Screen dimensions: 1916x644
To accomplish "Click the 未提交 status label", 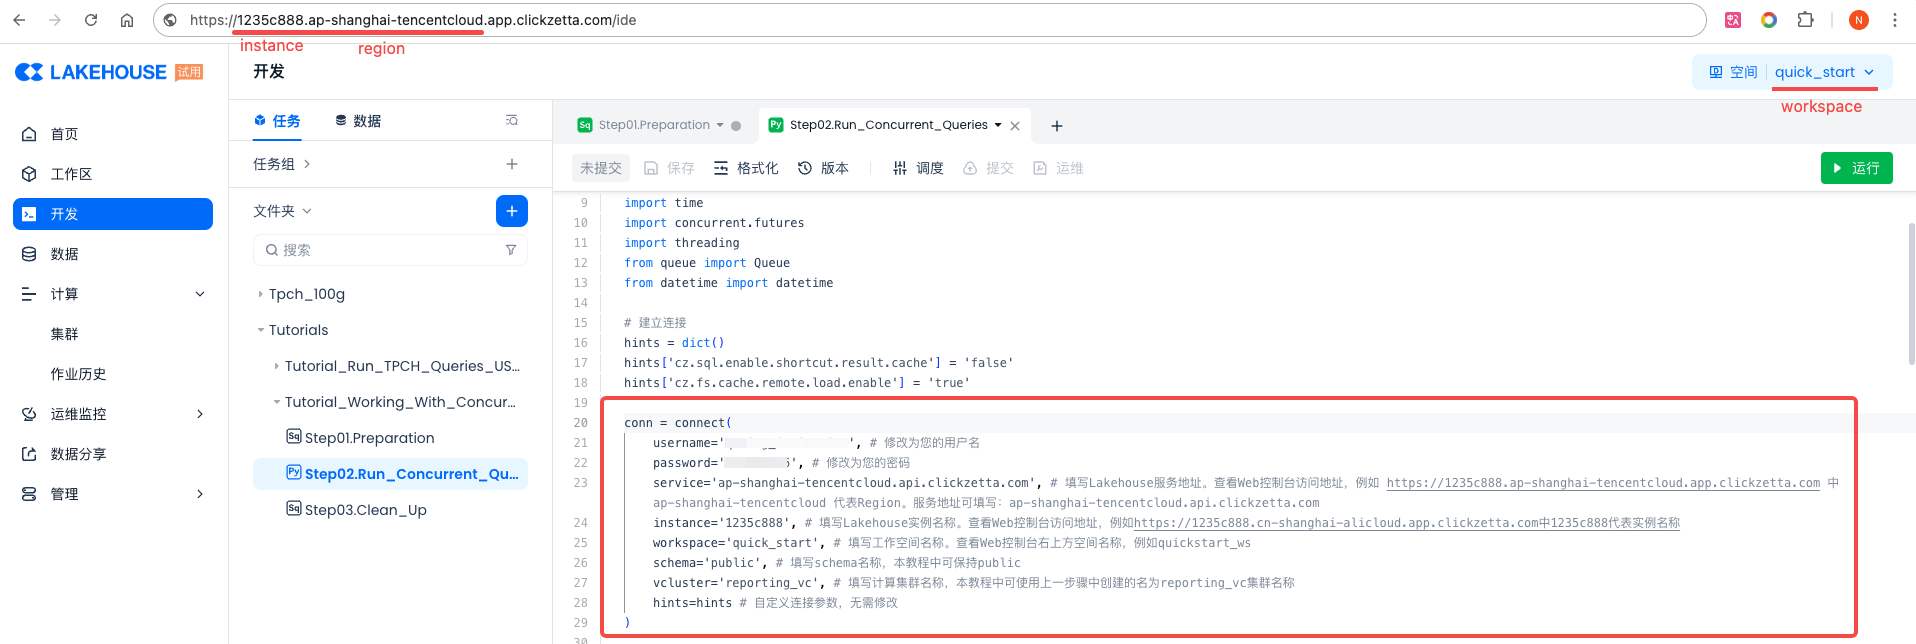I will (x=601, y=168).
